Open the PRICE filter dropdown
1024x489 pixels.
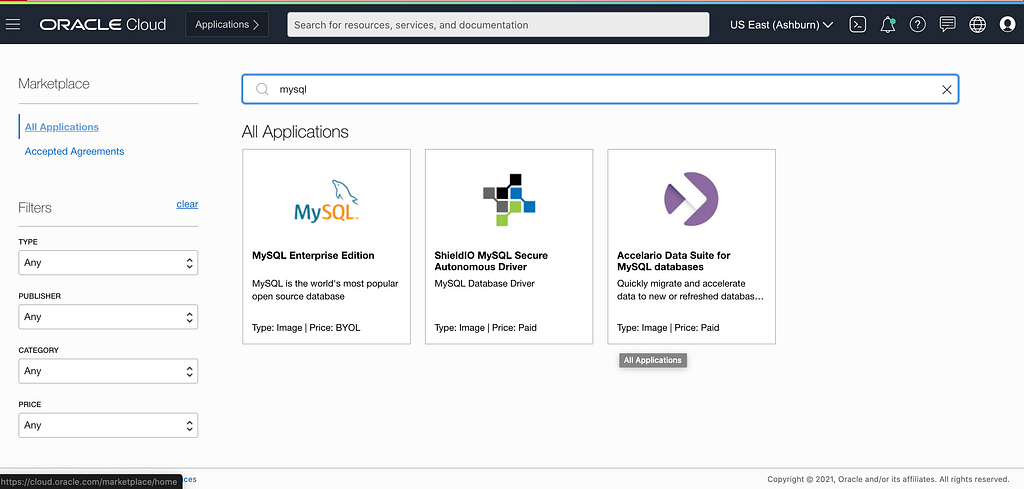[x=108, y=425]
